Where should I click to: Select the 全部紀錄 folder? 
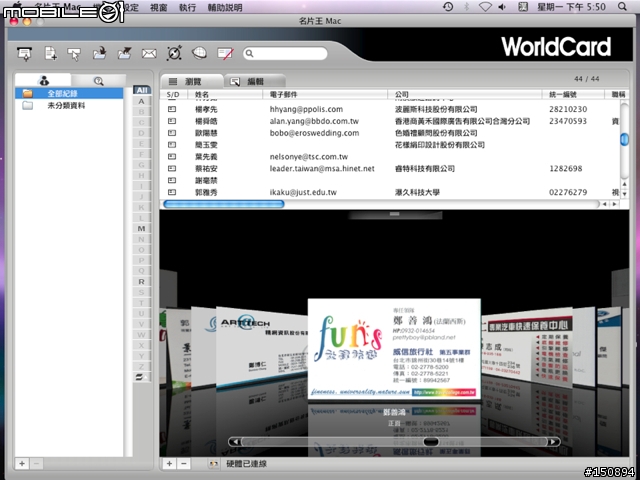tap(69, 93)
